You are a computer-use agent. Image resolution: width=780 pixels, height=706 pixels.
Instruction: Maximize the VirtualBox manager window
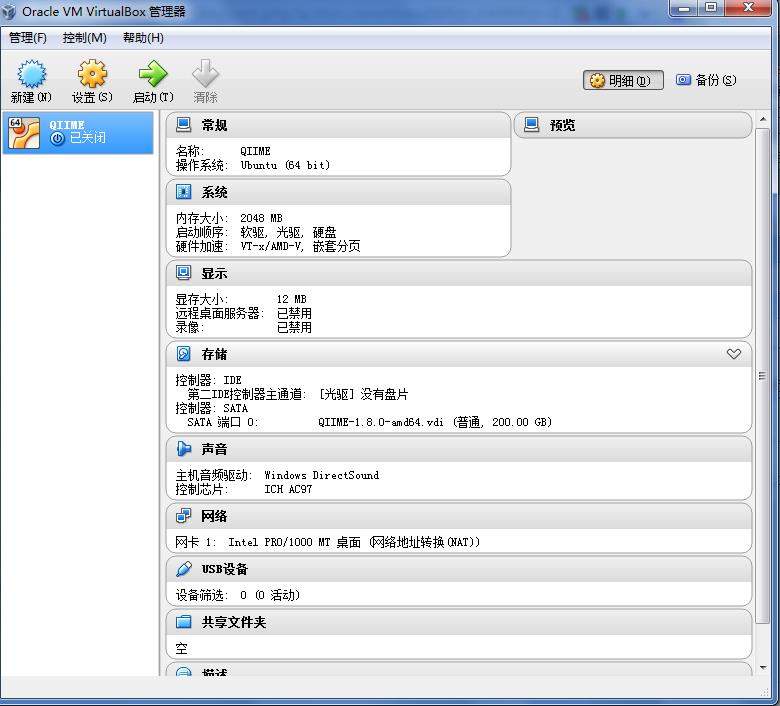tap(711, 8)
